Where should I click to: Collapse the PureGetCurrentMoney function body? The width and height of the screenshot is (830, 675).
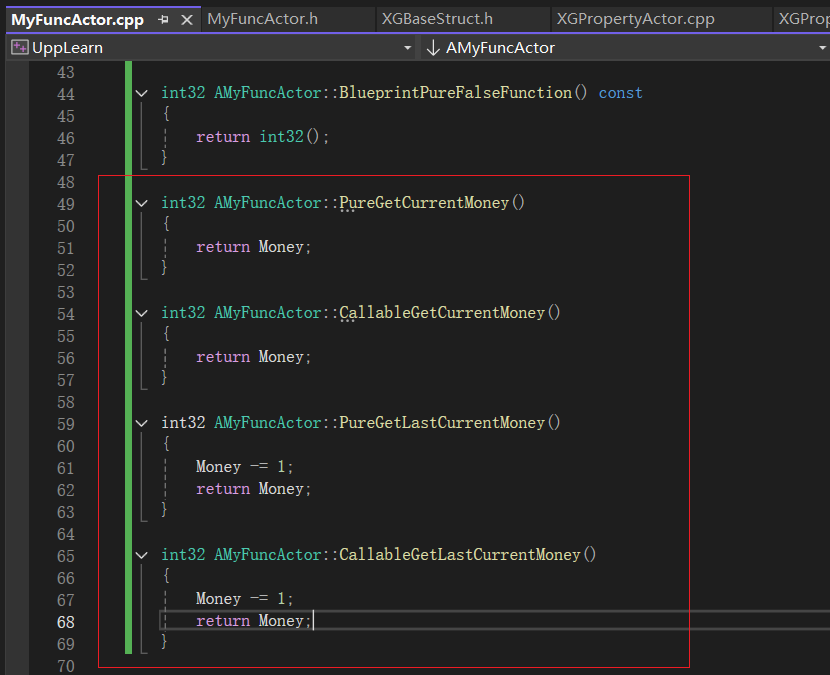pos(141,203)
